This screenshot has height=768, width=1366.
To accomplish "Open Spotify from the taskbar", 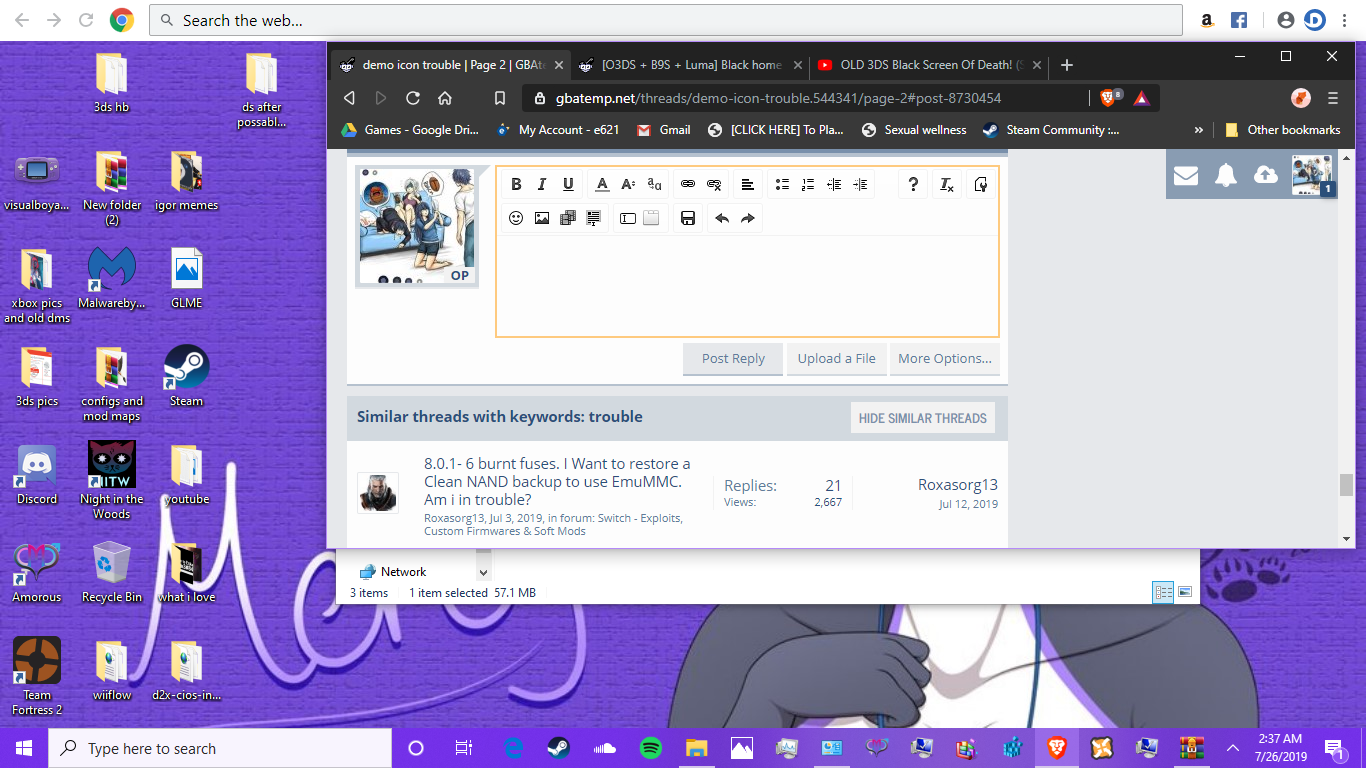I will click(x=651, y=748).
